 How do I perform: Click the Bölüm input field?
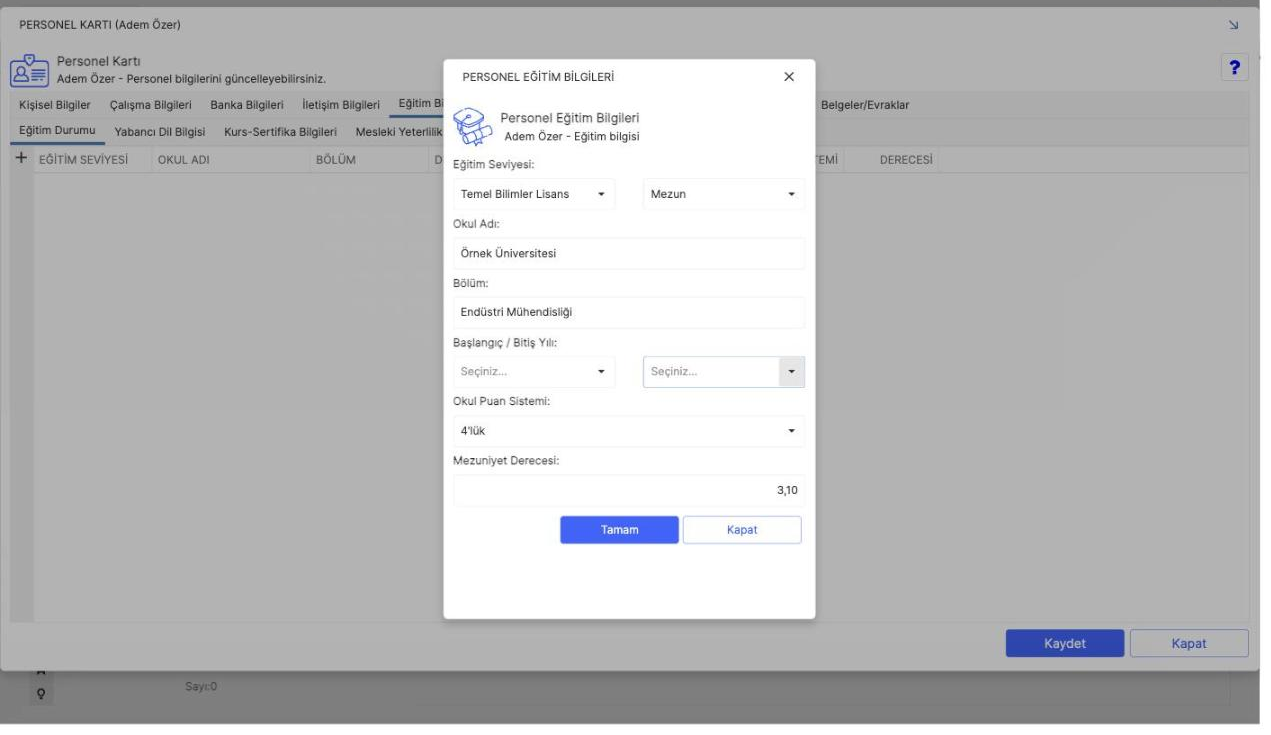click(629, 312)
